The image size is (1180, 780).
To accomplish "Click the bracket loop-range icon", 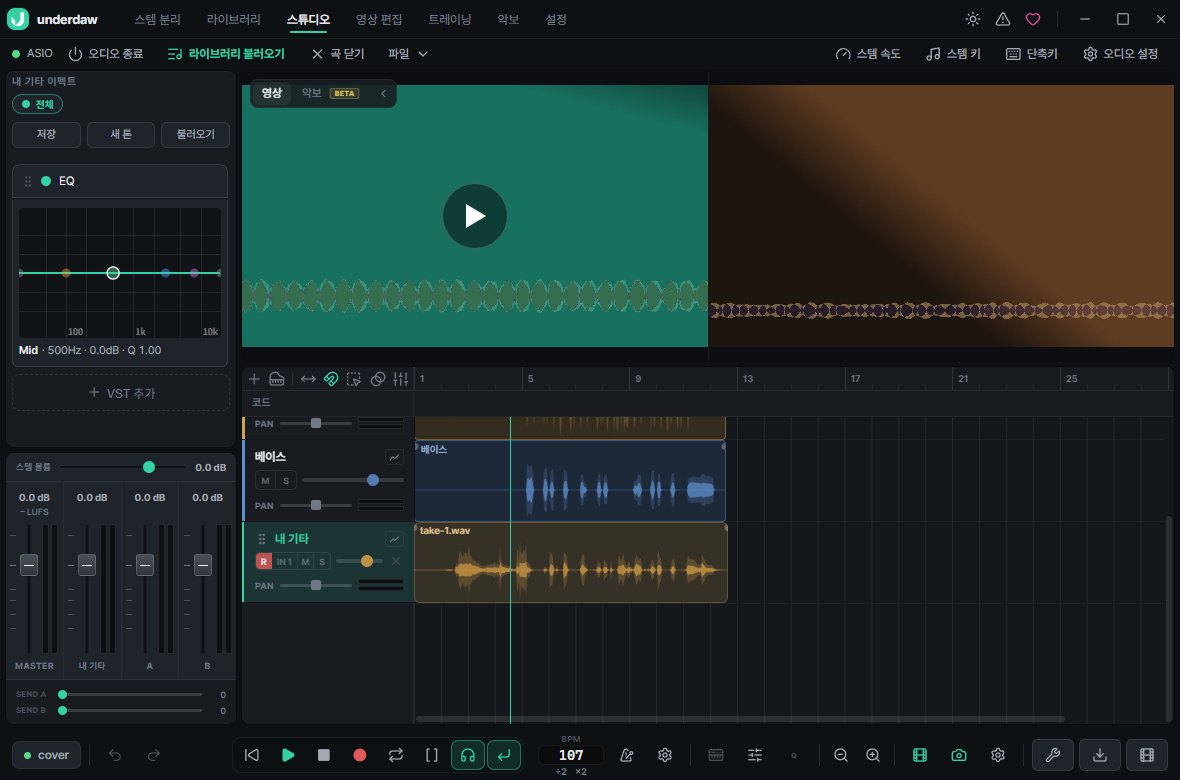I will [432, 755].
